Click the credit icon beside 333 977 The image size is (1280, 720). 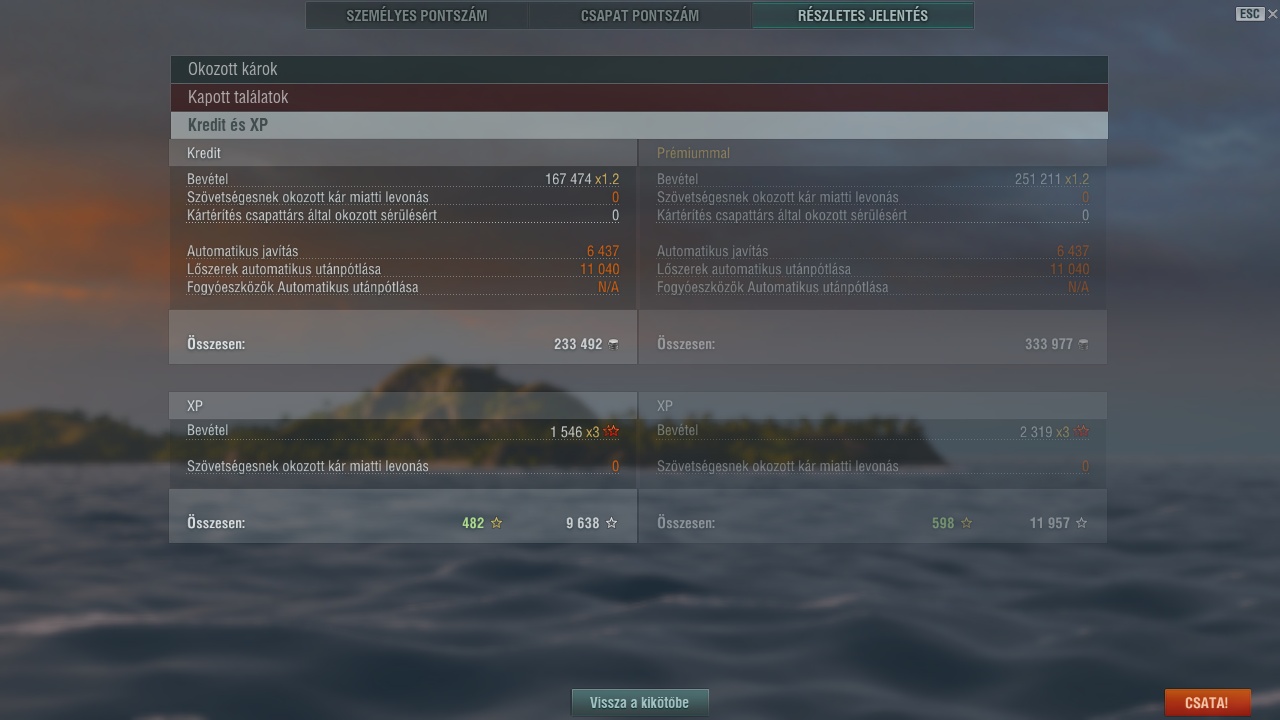click(x=1083, y=344)
